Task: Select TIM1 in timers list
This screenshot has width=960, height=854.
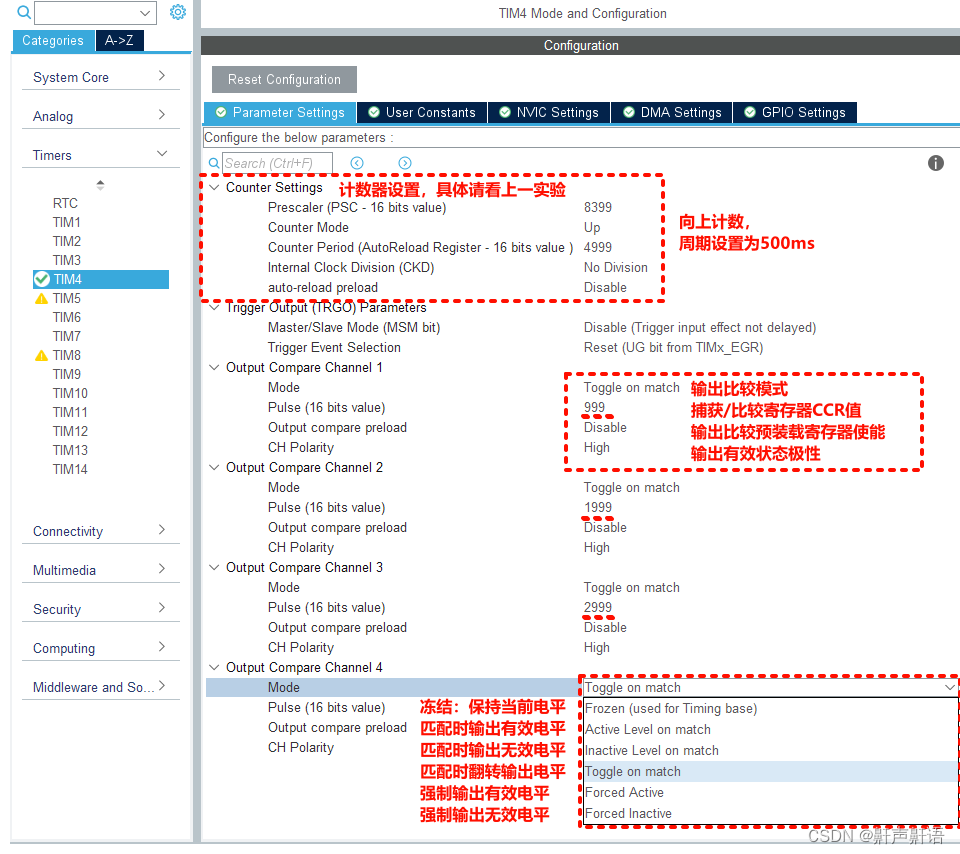Action: coord(67,222)
